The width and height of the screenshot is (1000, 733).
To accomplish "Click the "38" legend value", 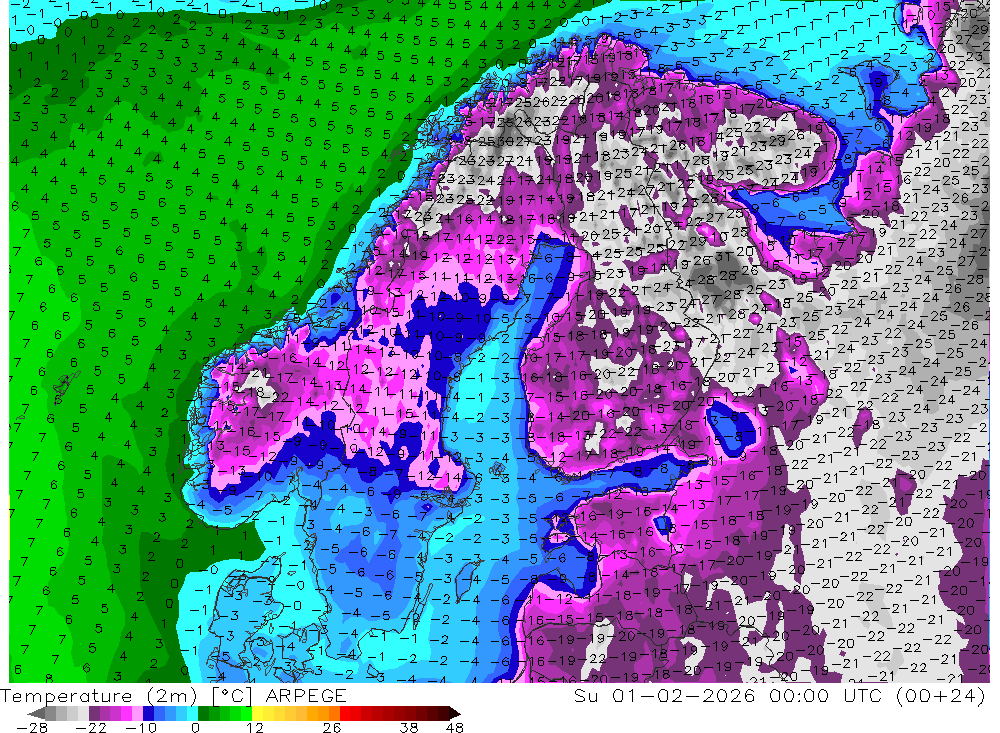I will [409, 728].
